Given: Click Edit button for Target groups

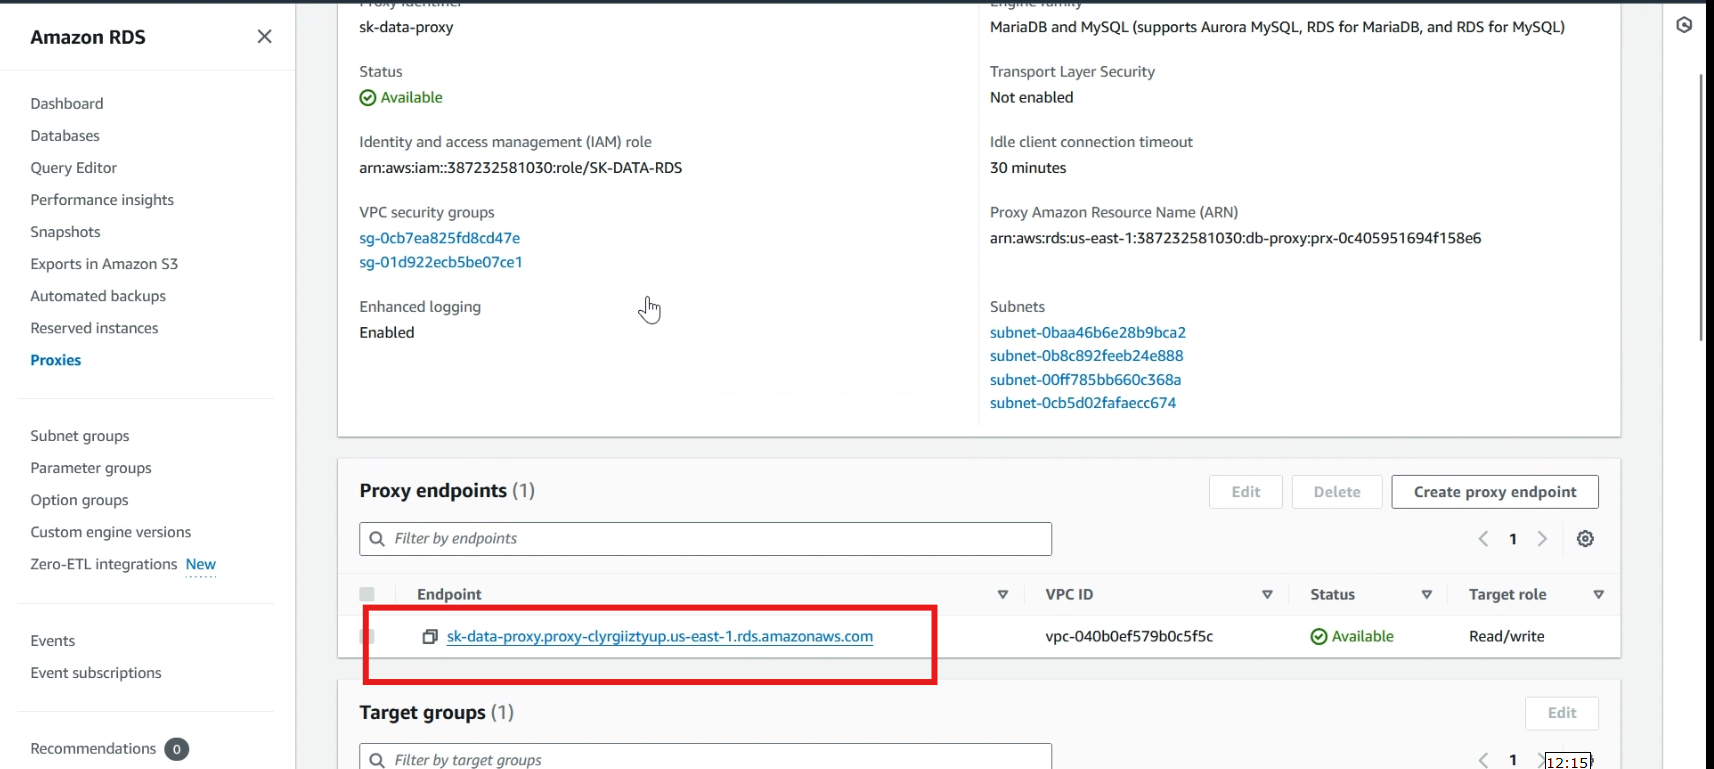Looking at the screenshot, I should tap(1562, 713).
